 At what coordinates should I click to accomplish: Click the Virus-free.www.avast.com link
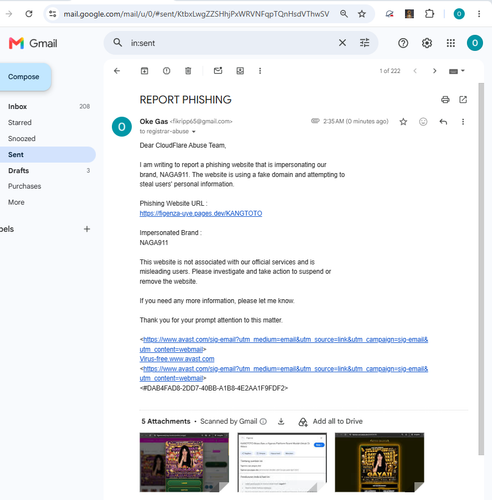(x=177, y=359)
